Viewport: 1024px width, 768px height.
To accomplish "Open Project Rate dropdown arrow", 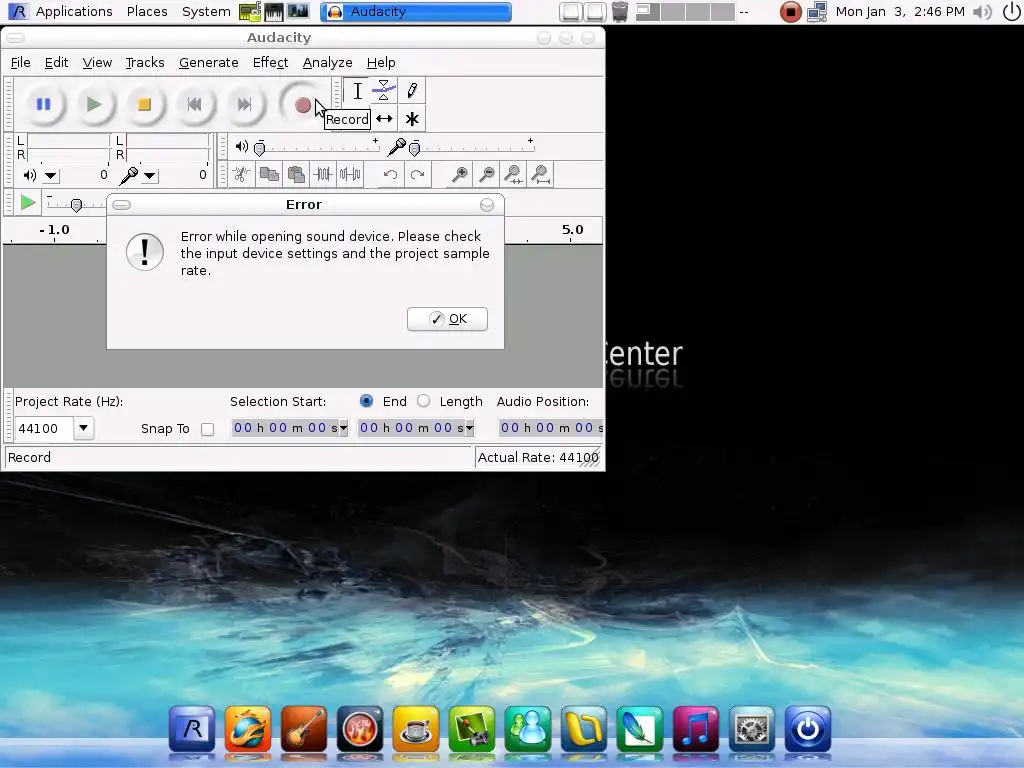I will coord(84,428).
